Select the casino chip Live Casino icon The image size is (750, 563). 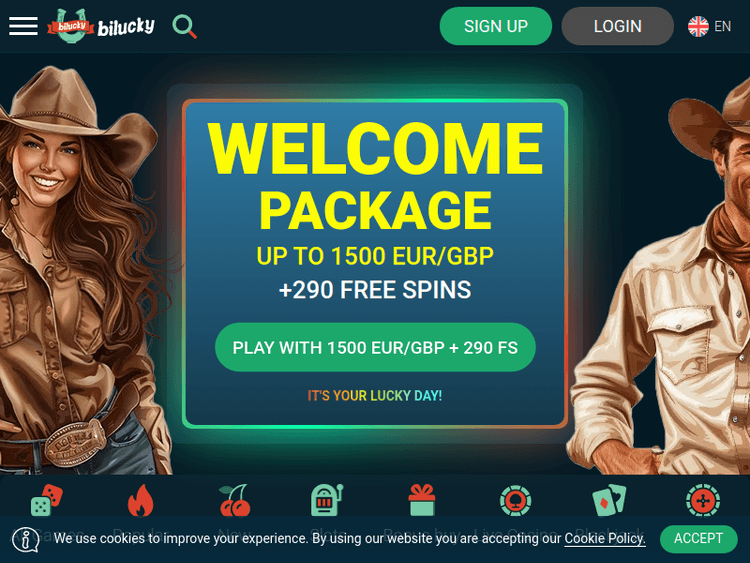pyautogui.click(x=515, y=500)
